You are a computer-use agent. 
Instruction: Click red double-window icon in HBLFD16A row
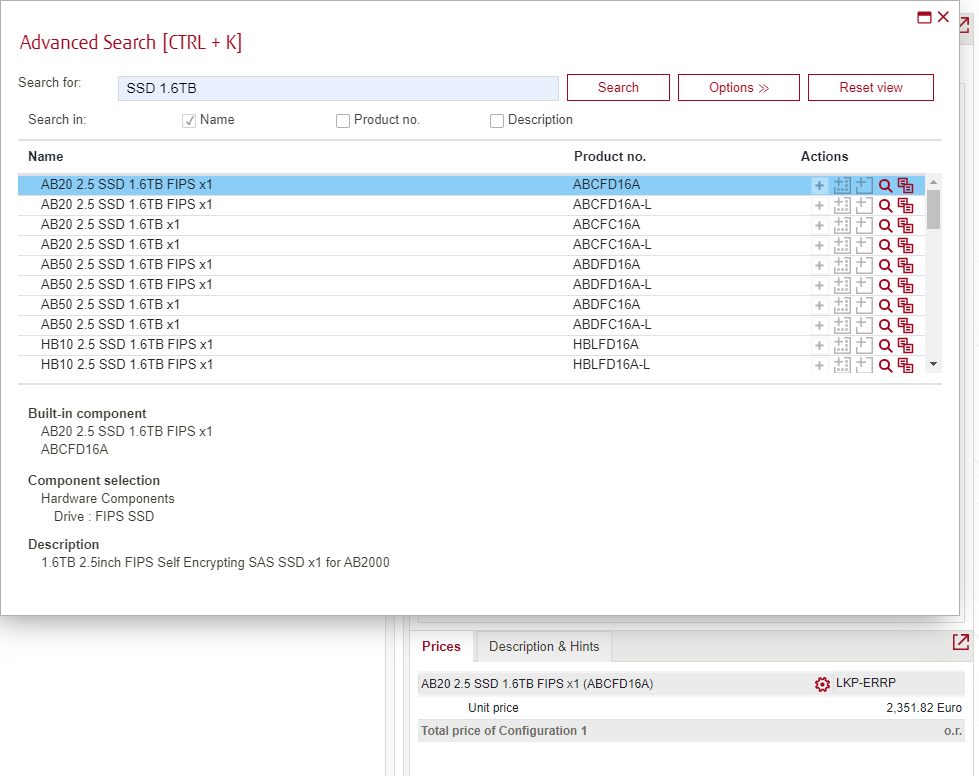click(905, 345)
